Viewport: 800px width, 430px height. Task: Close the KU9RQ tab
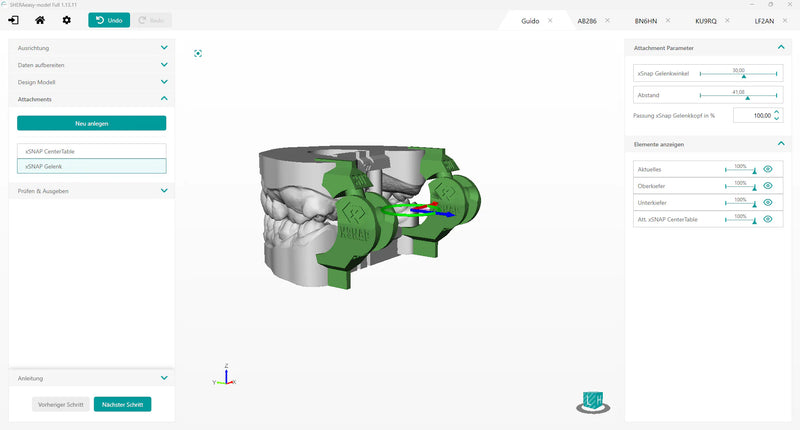tap(727, 20)
